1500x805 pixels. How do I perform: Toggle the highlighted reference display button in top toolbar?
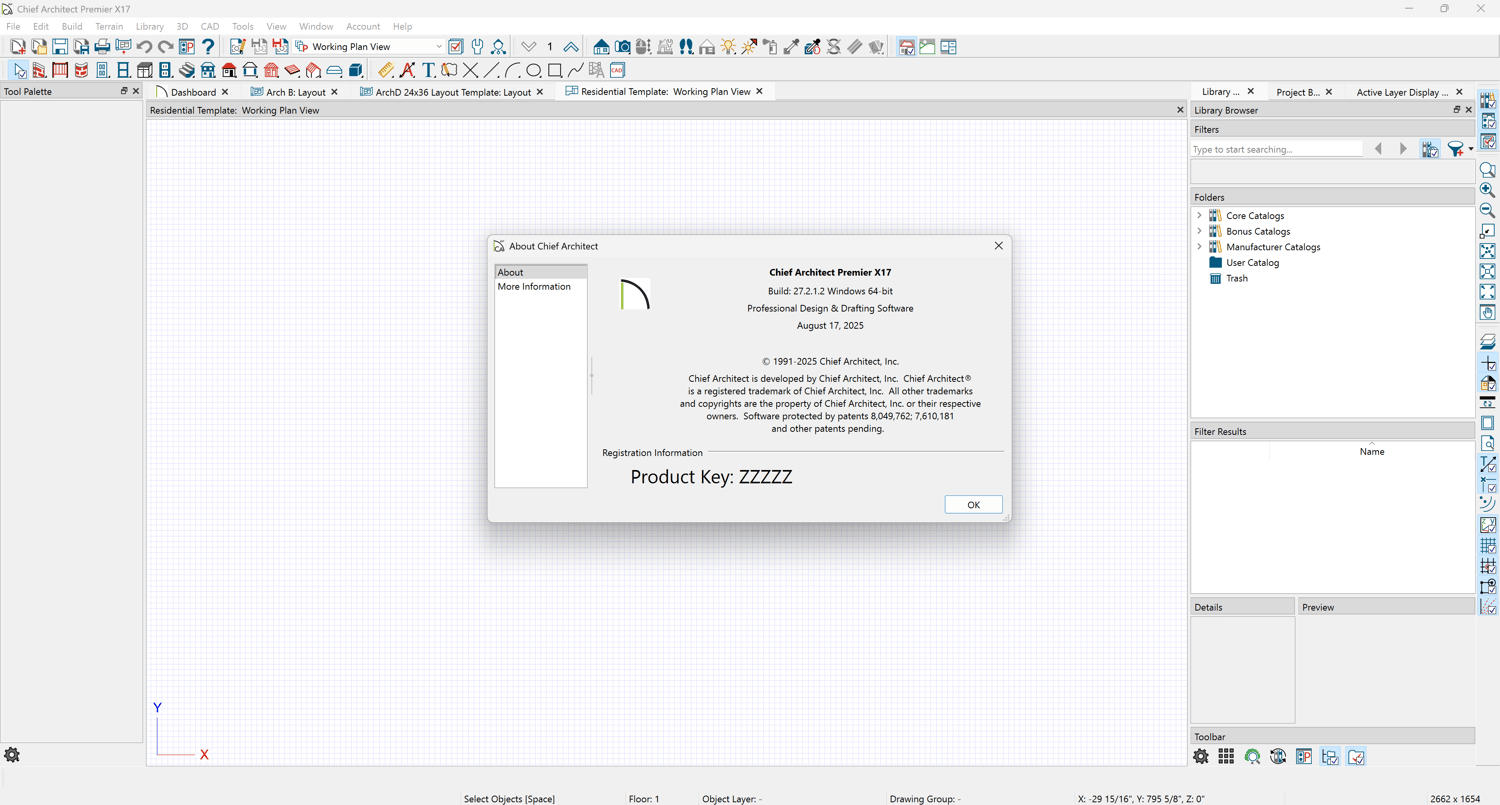(906, 47)
